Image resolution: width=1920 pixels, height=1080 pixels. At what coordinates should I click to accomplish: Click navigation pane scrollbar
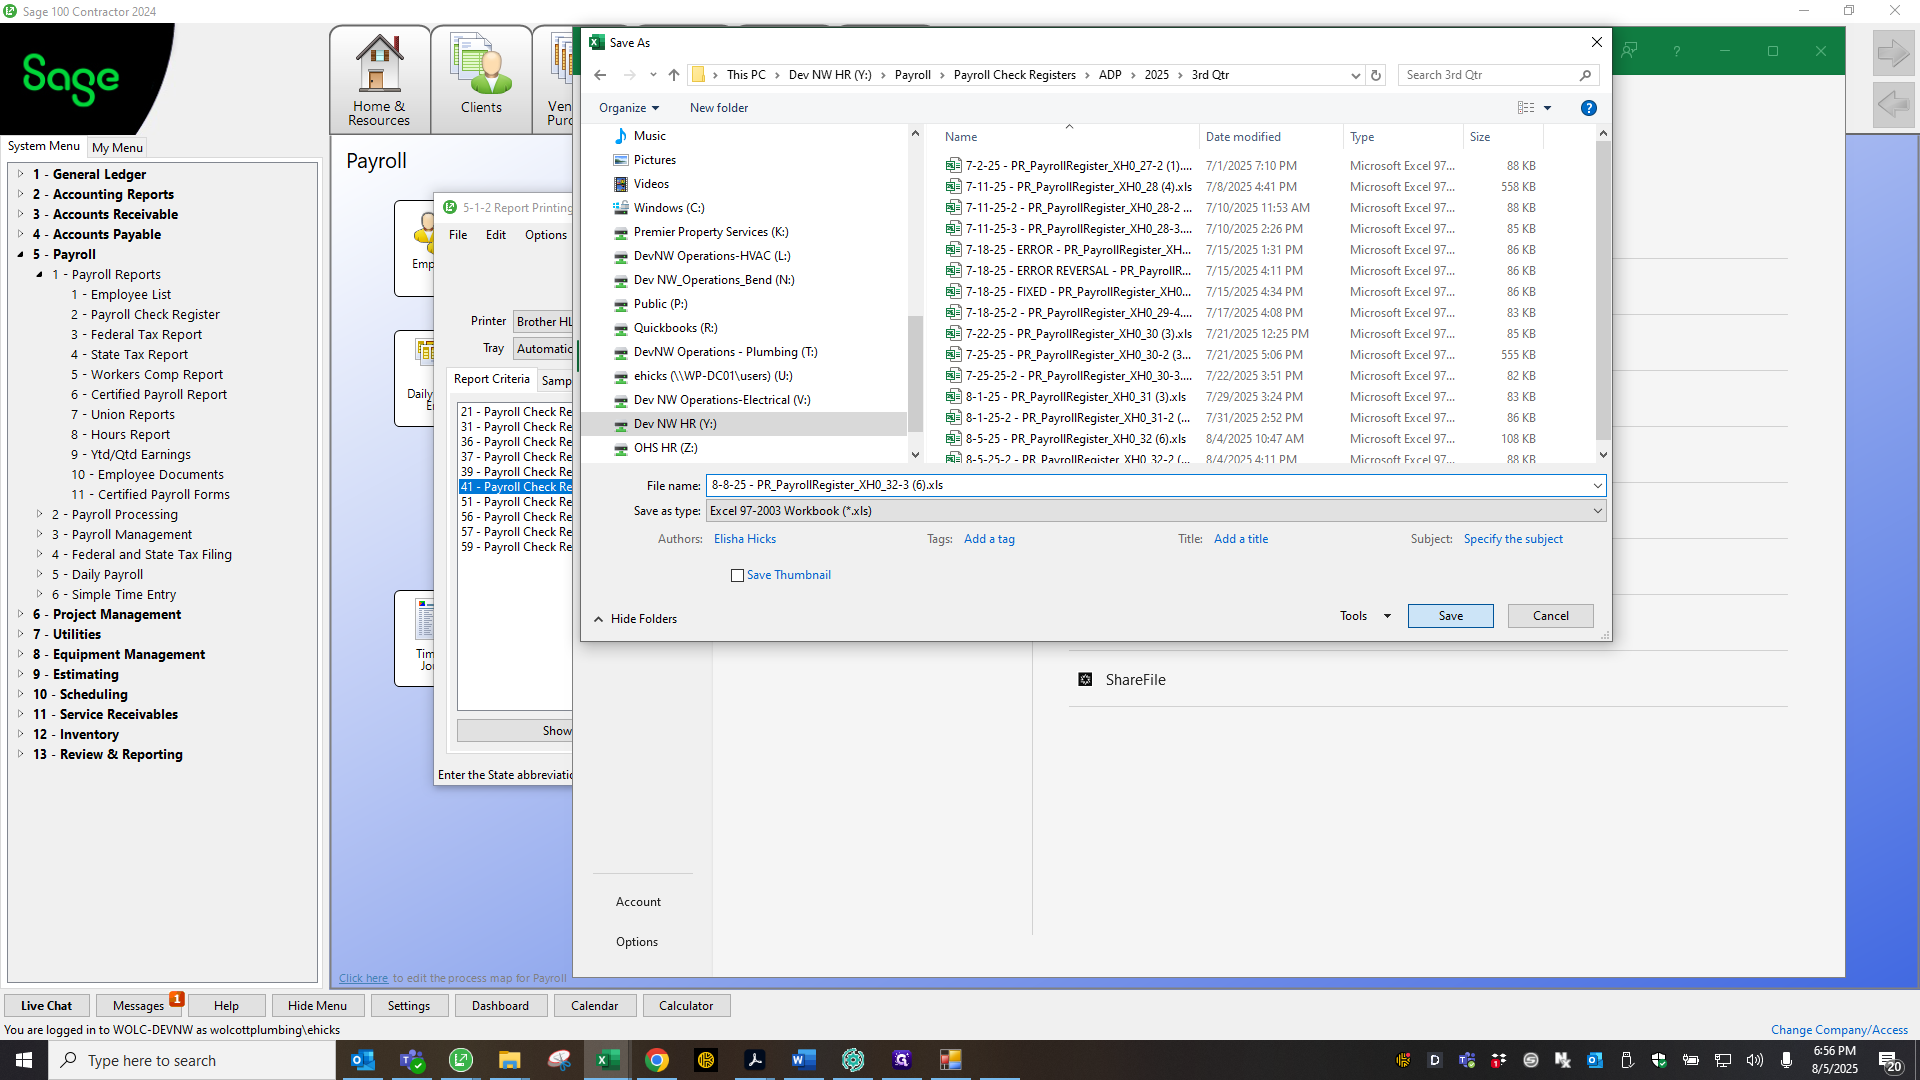point(915,375)
